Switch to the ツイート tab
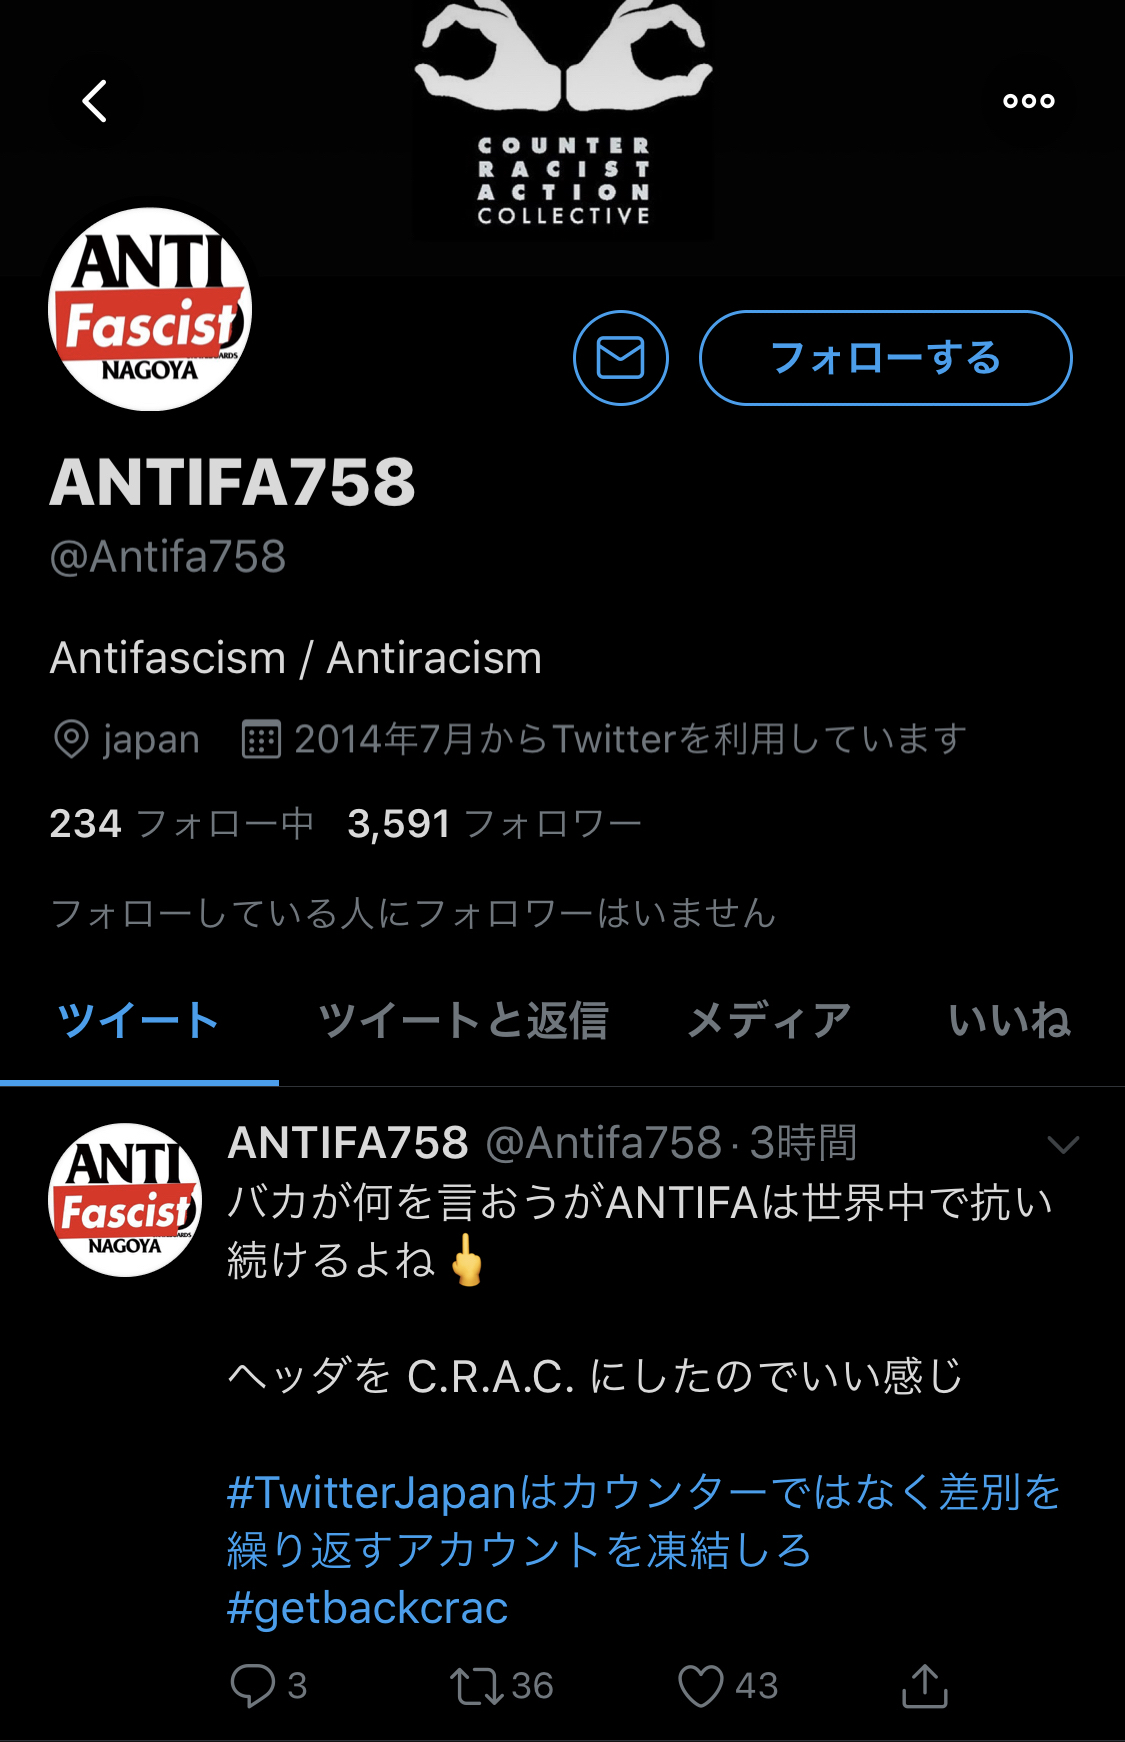The height and width of the screenshot is (1742, 1125). pyautogui.click(x=139, y=1021)
